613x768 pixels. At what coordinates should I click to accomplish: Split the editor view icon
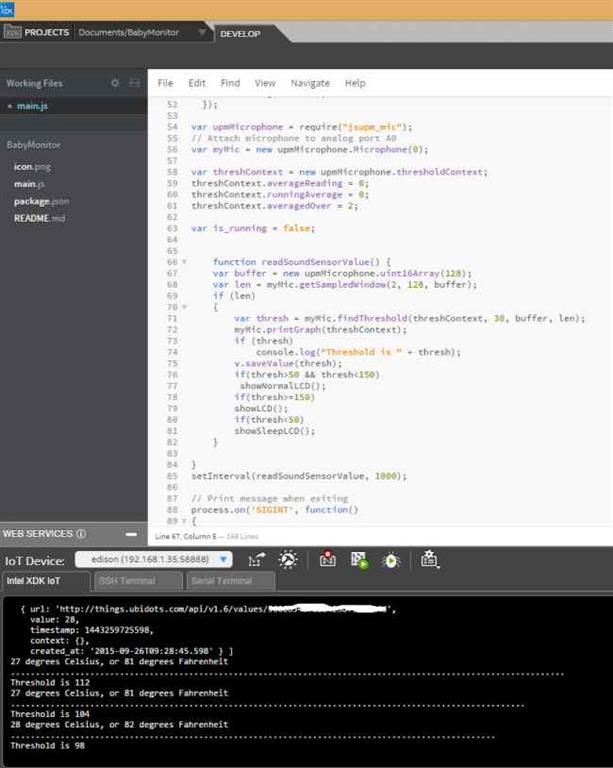point(134,83)
